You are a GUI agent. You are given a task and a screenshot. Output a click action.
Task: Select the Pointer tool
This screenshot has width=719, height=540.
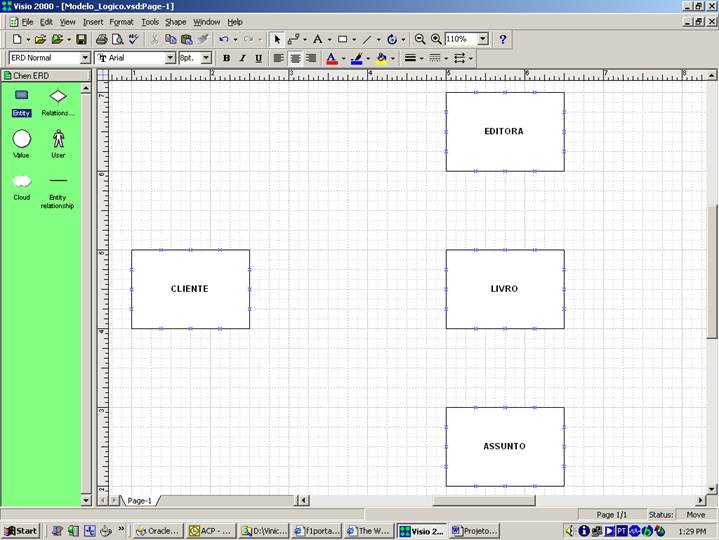277,39
